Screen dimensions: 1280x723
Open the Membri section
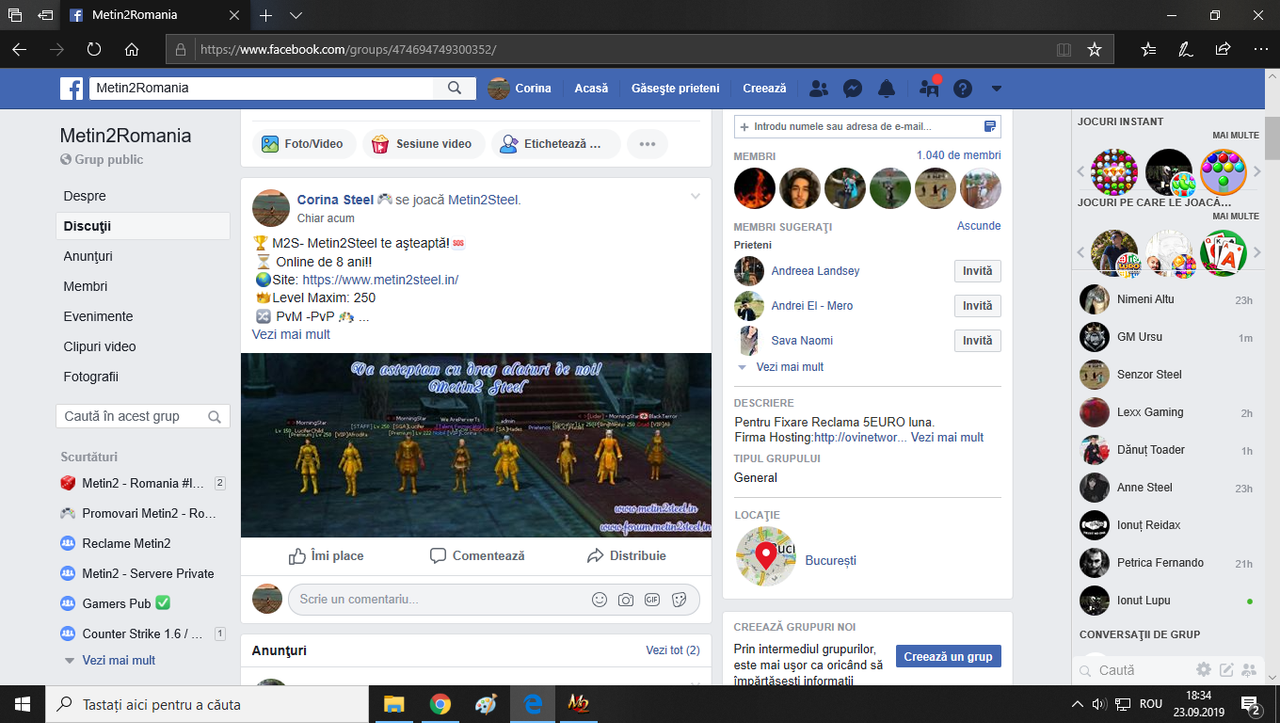point(85,286)
